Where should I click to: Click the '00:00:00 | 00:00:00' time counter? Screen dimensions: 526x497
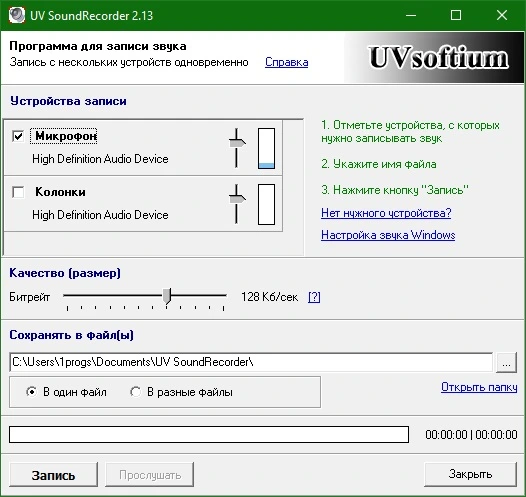tap(471, 435)
